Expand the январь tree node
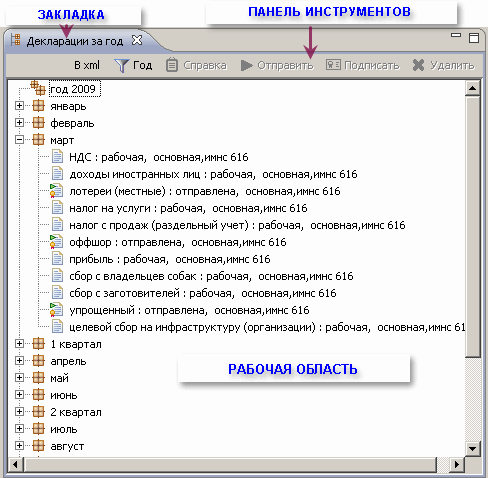The height and width of the screenshot is (478, 488). (19, 106)
